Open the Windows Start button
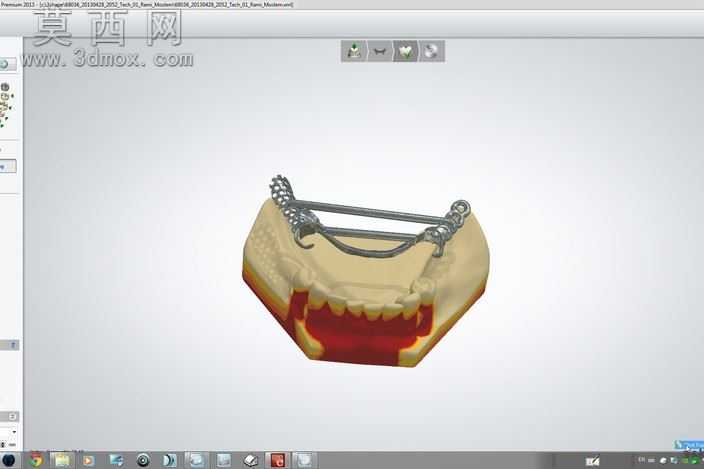The height and width of the screenshot is (469, 704). [8, 460]
